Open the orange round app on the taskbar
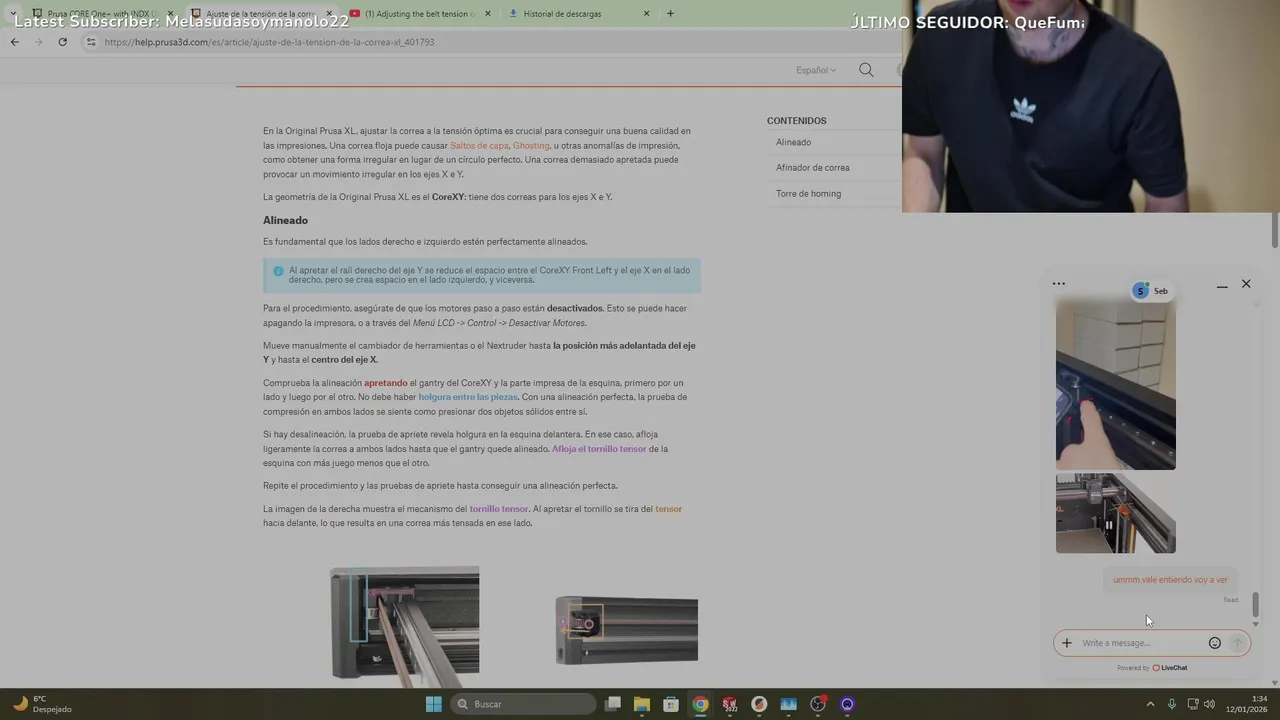This screenshot has height=720, width=1280. (759, 704)
